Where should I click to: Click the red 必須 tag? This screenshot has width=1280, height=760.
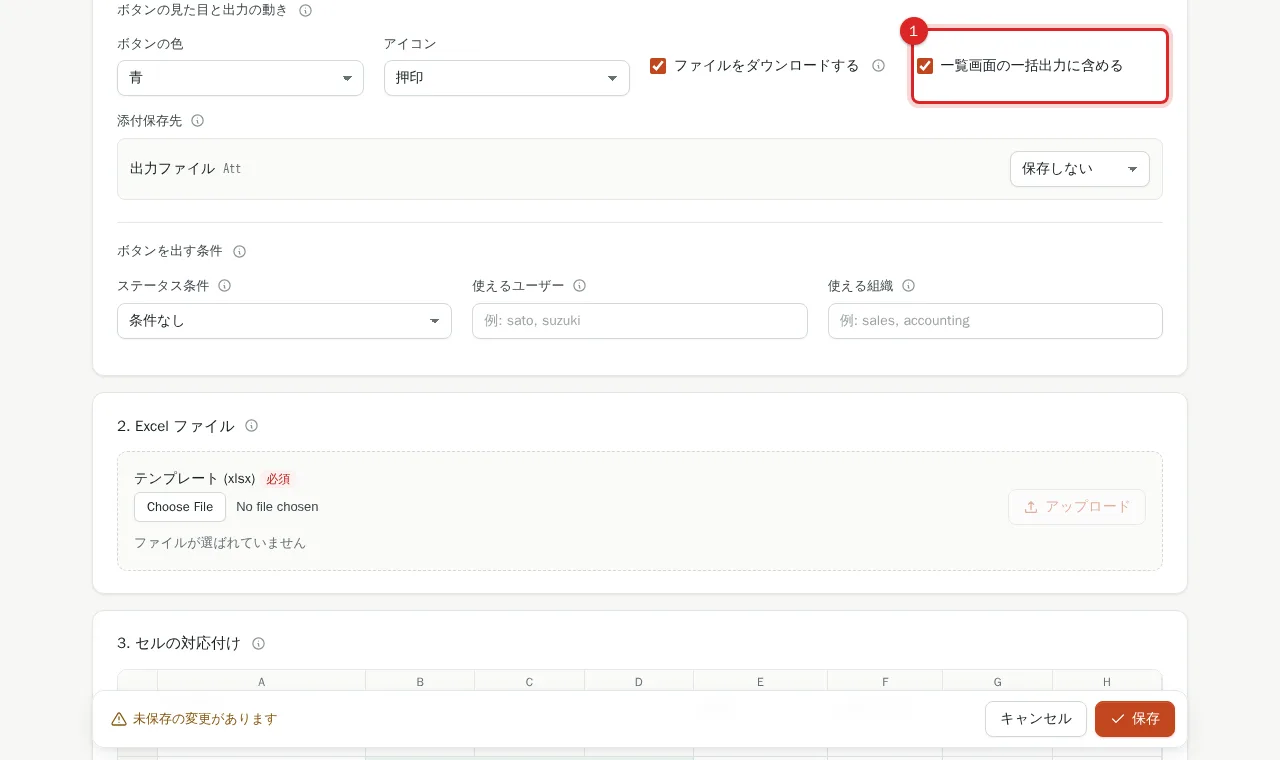(x=278, y=479)
